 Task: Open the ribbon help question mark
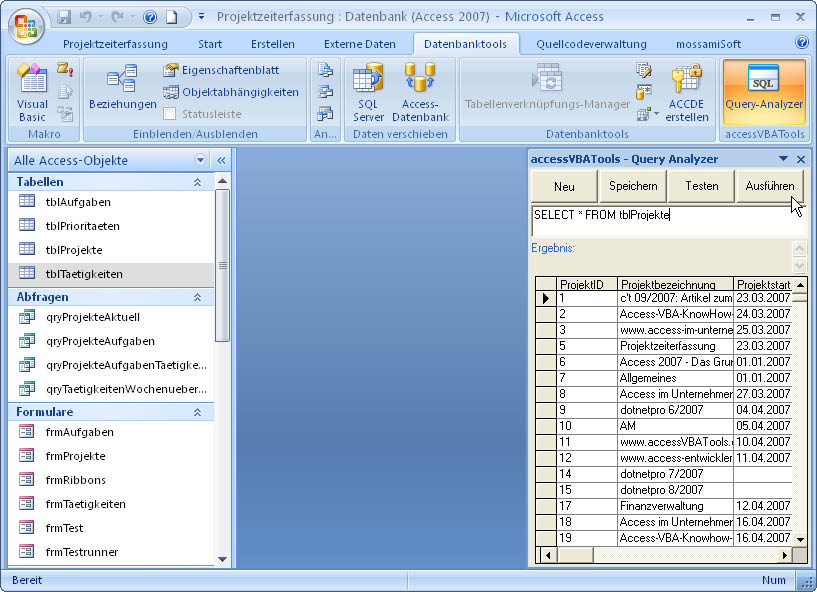(x=801, y=43)
